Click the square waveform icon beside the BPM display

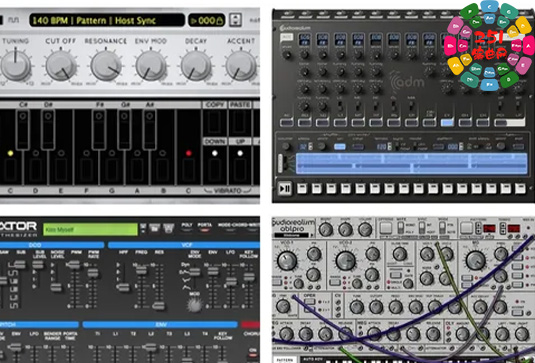click(x=14, y=20)
